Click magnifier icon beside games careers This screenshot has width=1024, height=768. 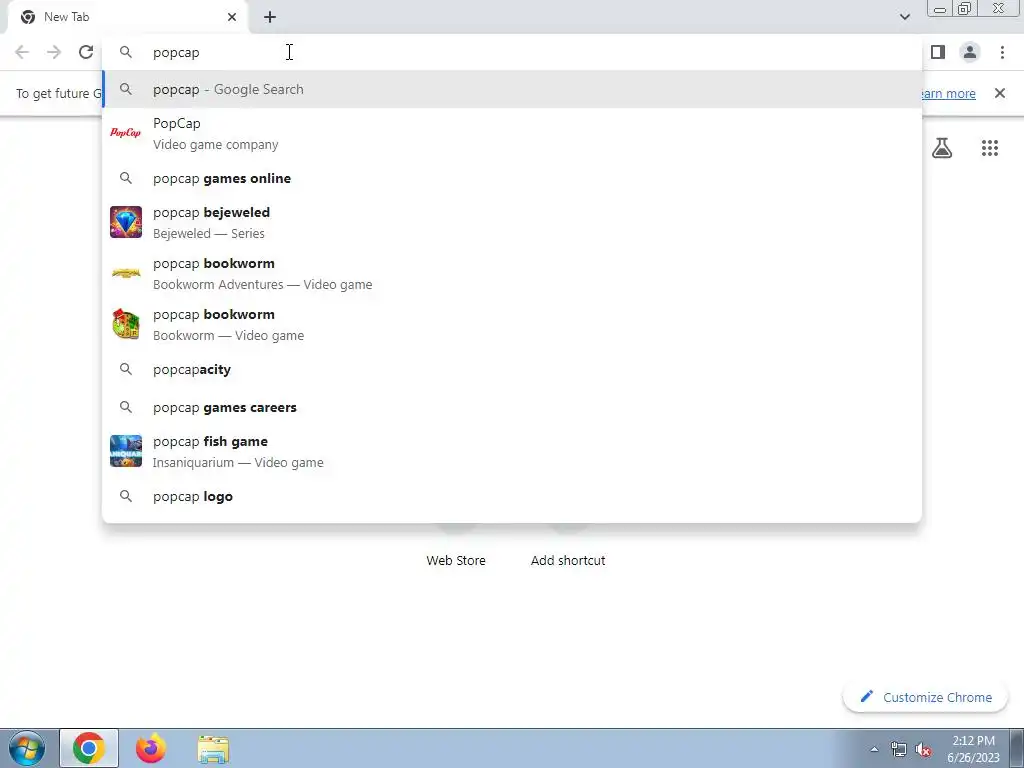tap(125, 407)
